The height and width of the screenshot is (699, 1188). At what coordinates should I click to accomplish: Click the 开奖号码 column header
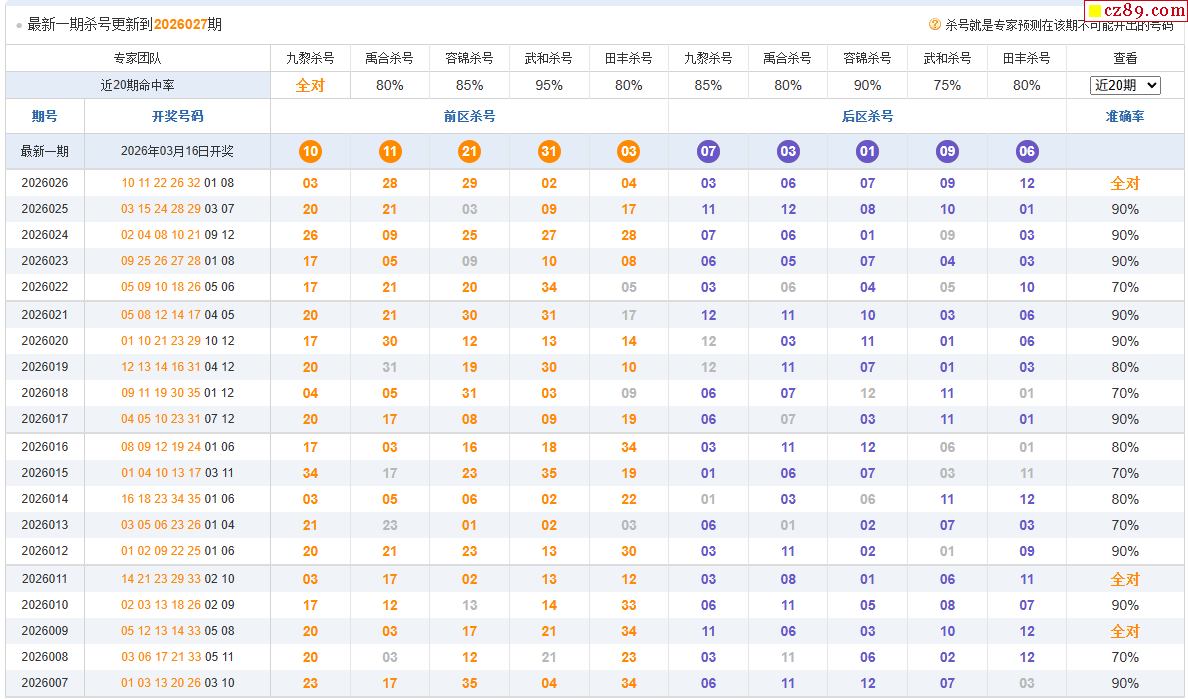click(177, 117)
